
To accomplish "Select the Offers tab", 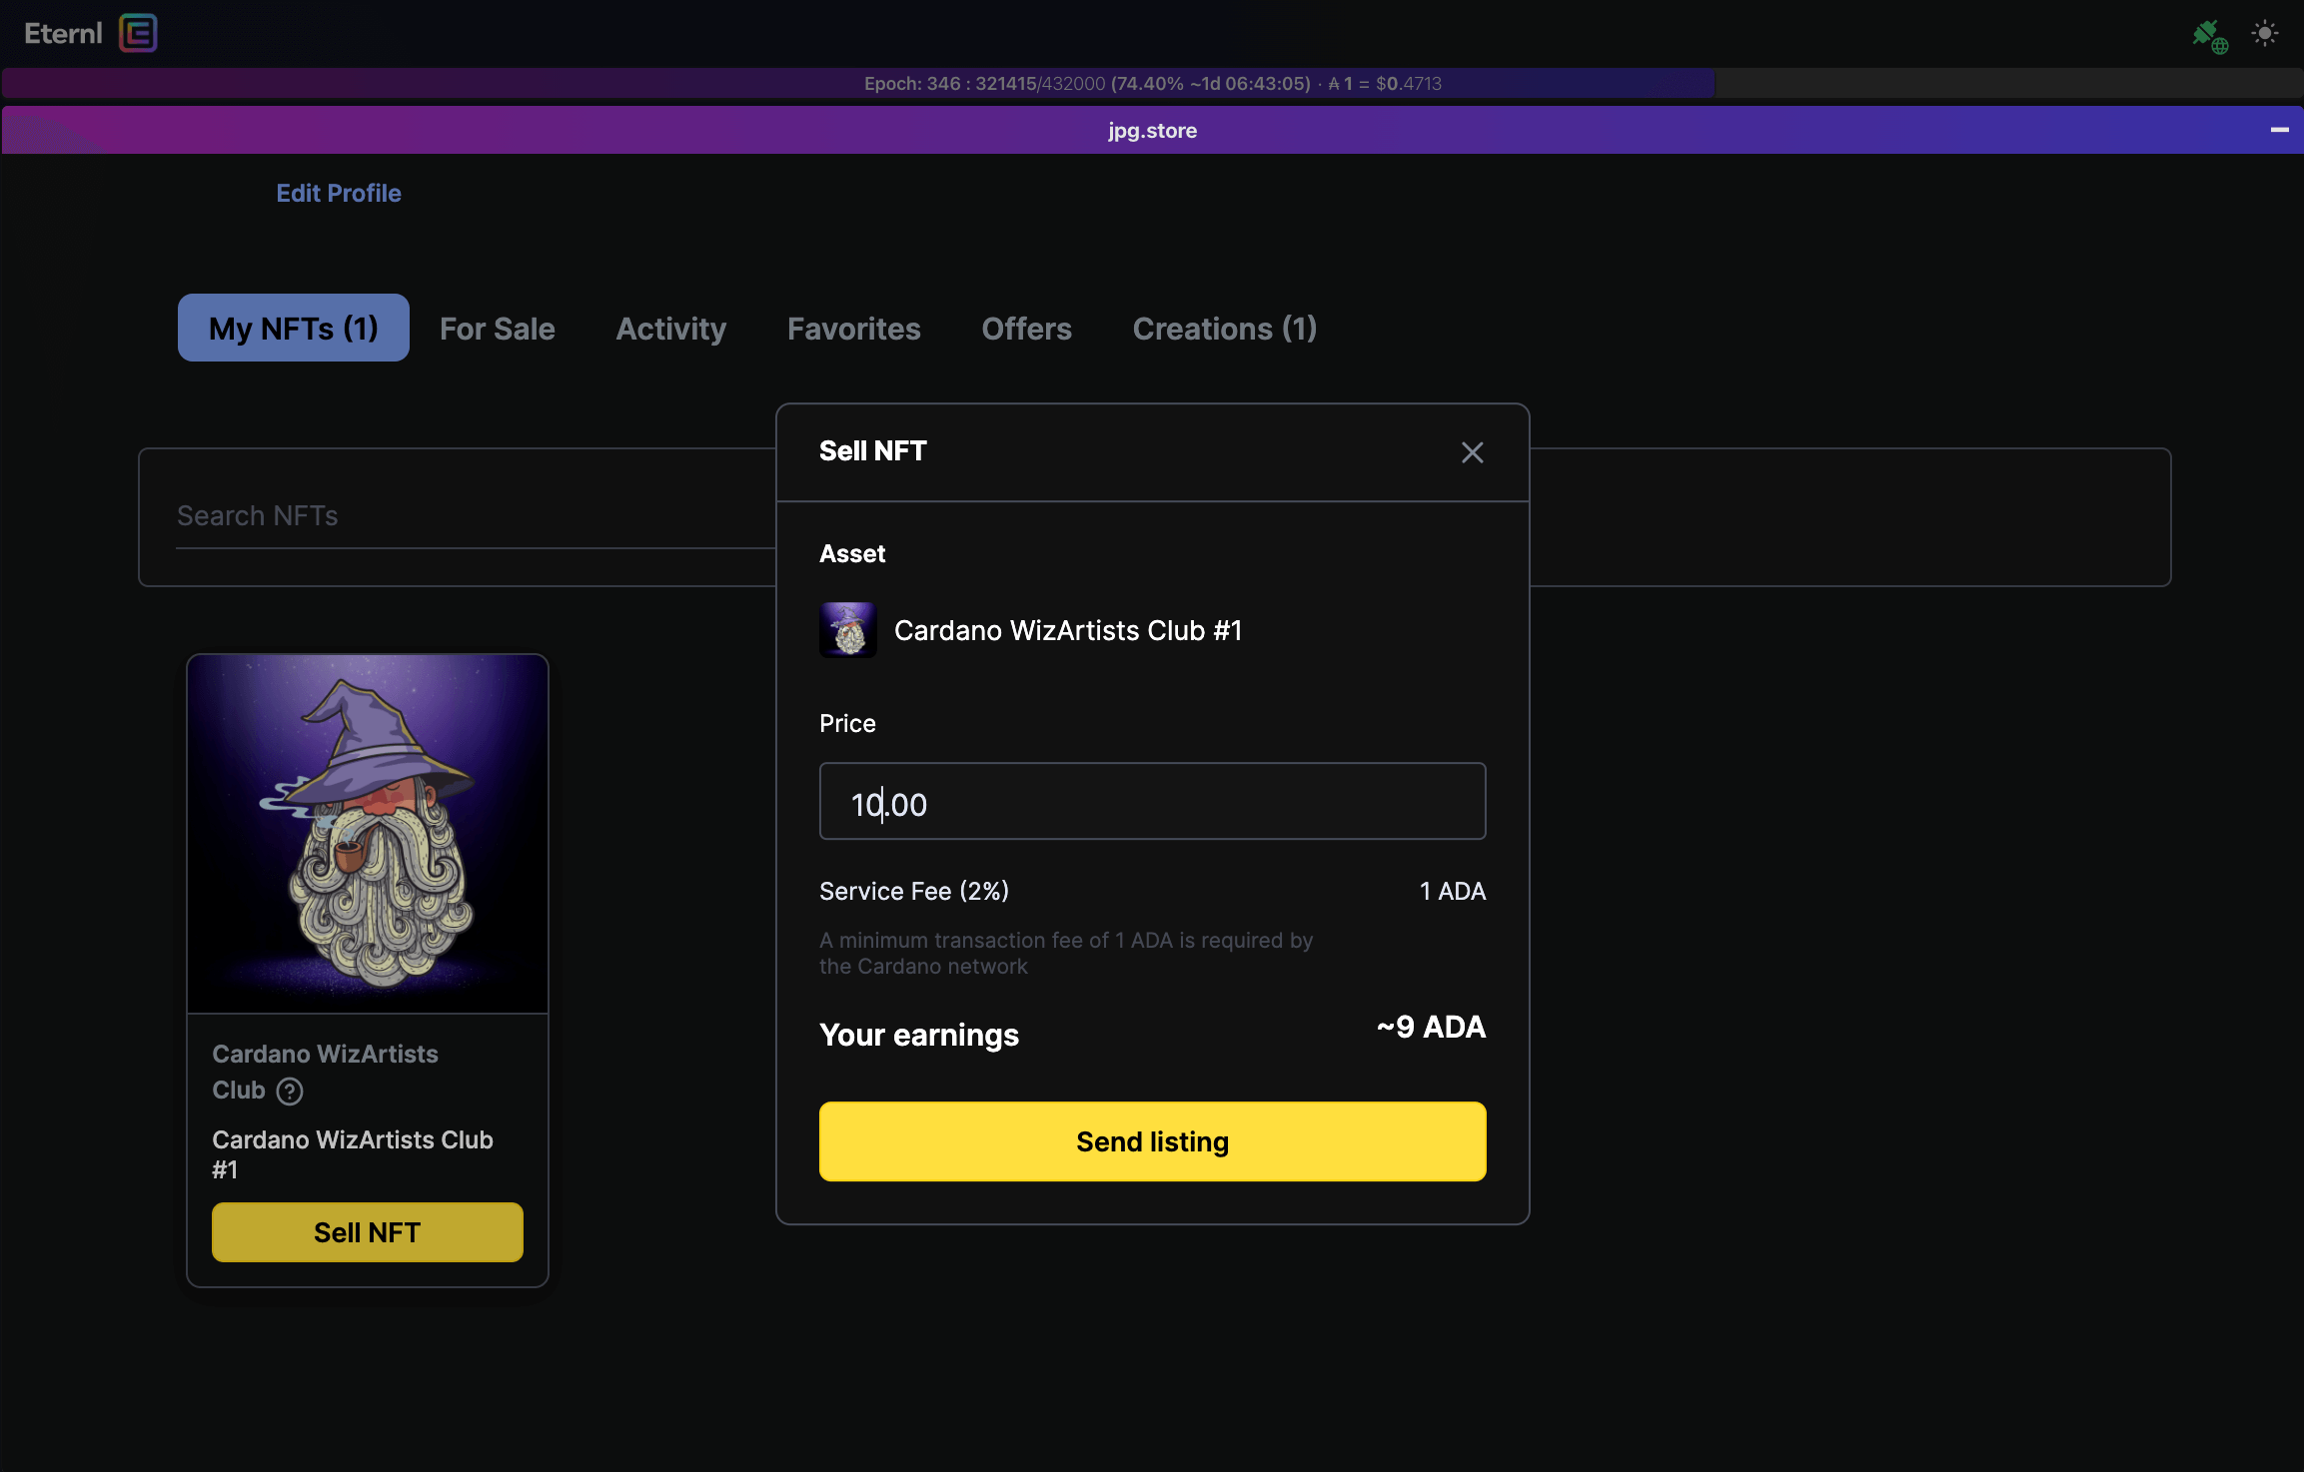I will (1026, 328).
